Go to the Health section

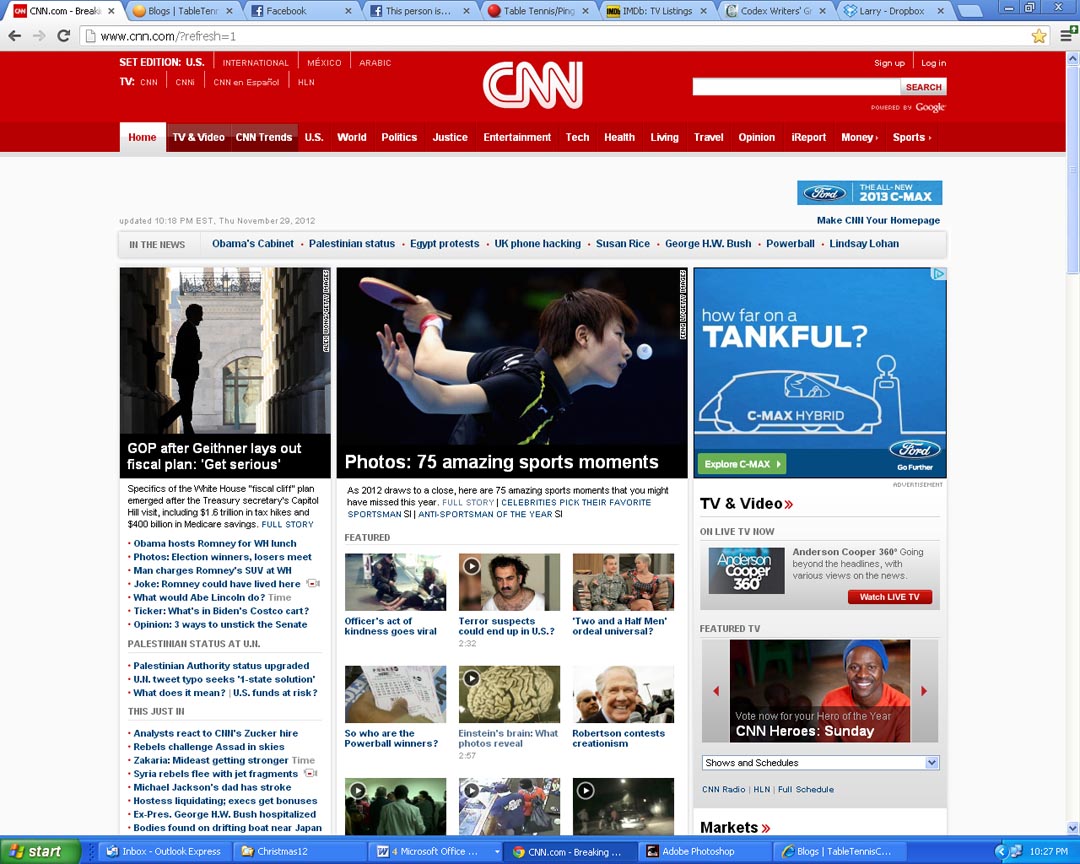point(619,137)
